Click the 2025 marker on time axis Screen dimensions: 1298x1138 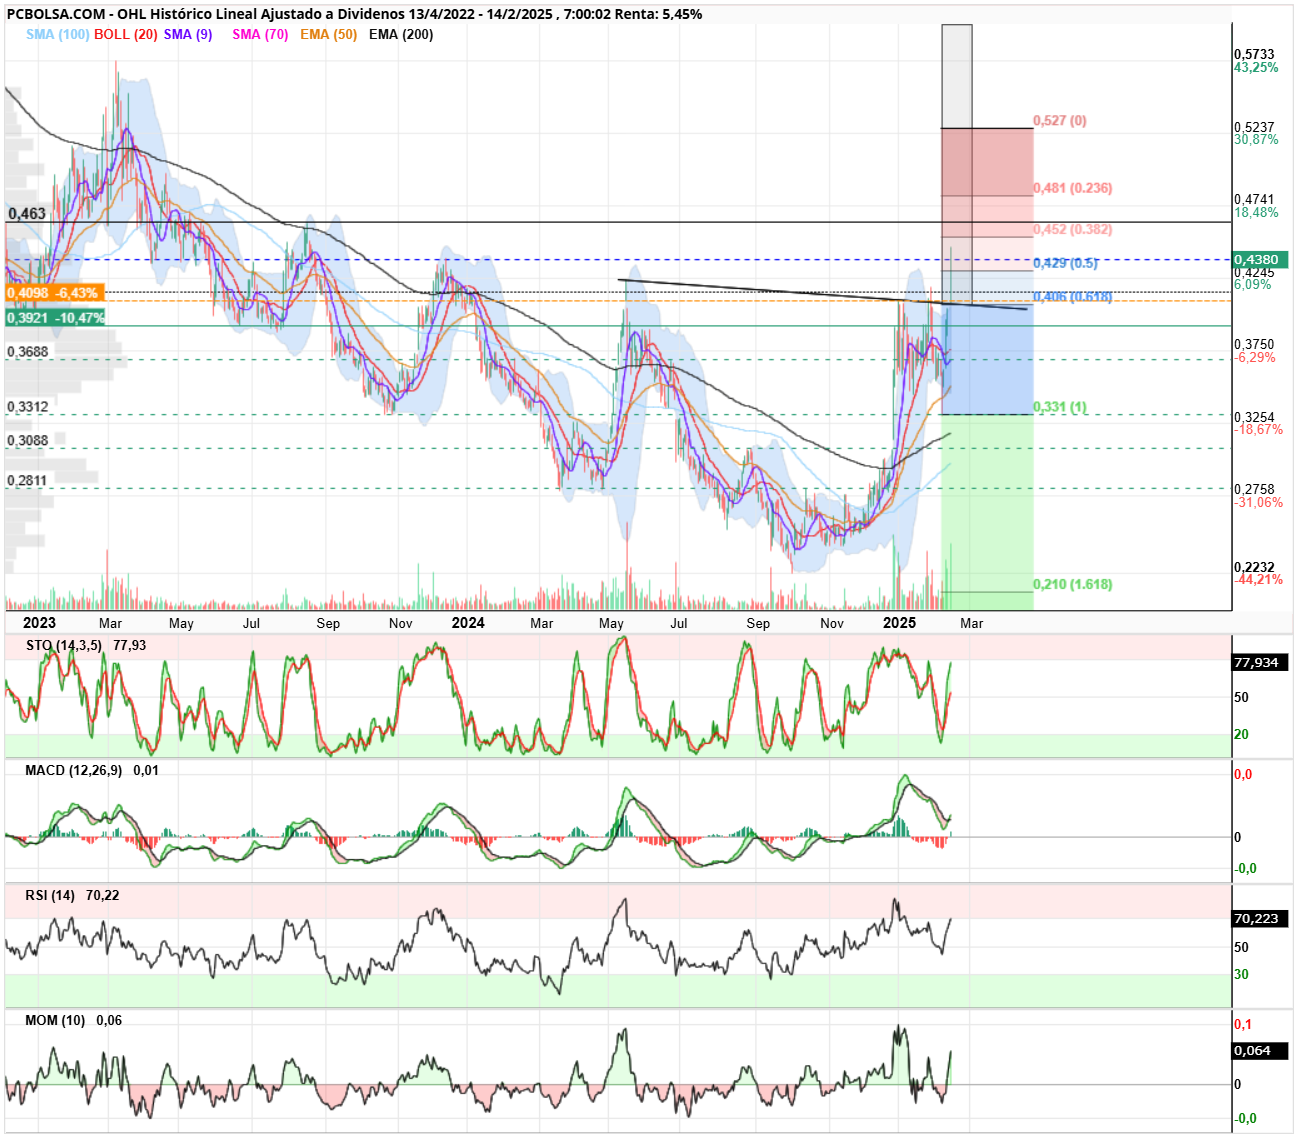point(900,623)
